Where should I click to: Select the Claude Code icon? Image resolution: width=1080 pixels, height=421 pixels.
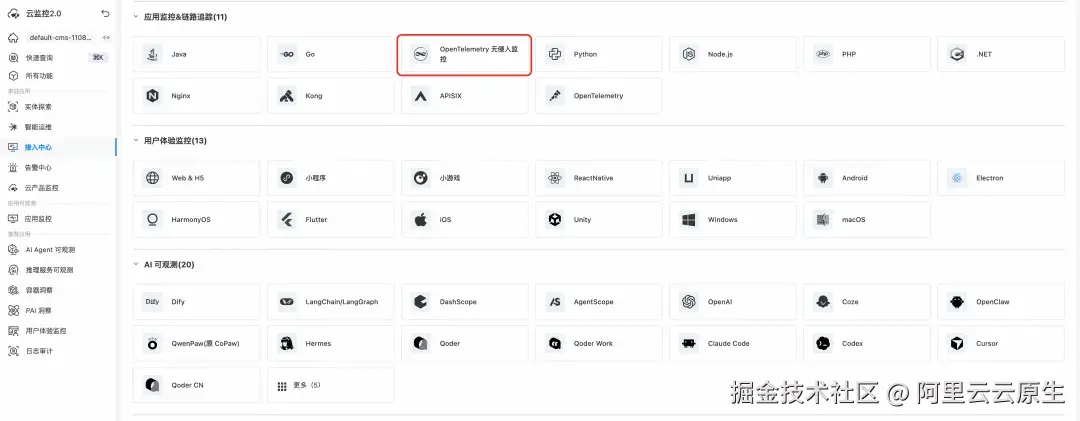click(689, 343)
